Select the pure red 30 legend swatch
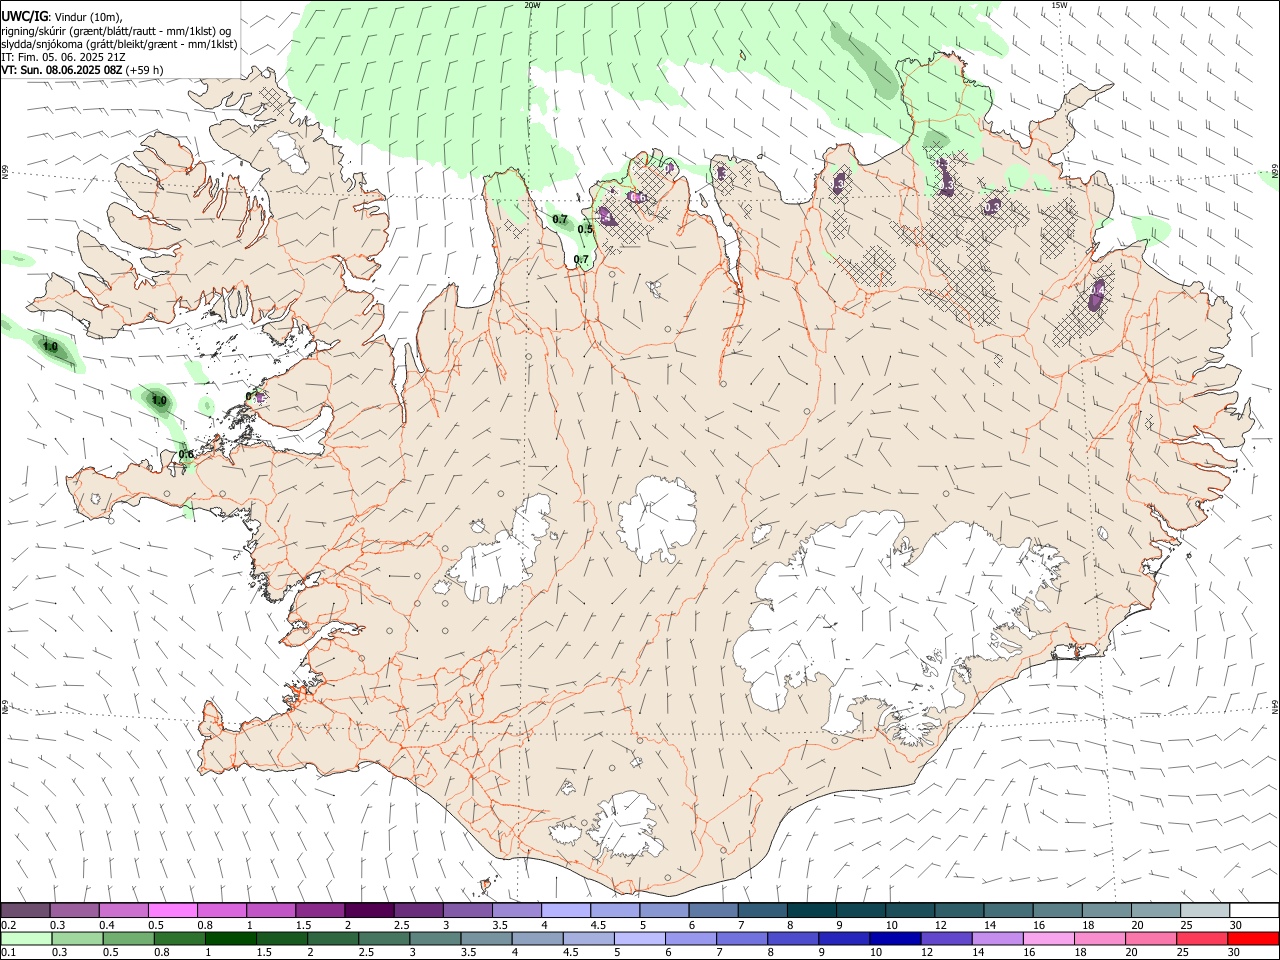Image resolution: width=1280 pixels, height=960 pixels. click(1252, 939)
